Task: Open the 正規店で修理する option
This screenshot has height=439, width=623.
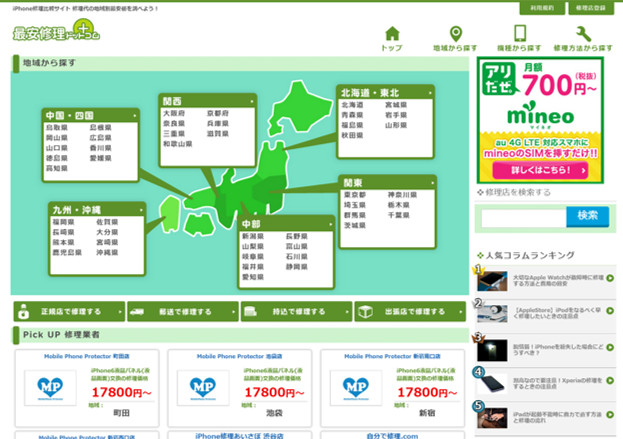Action: click(x=69, y=311)
